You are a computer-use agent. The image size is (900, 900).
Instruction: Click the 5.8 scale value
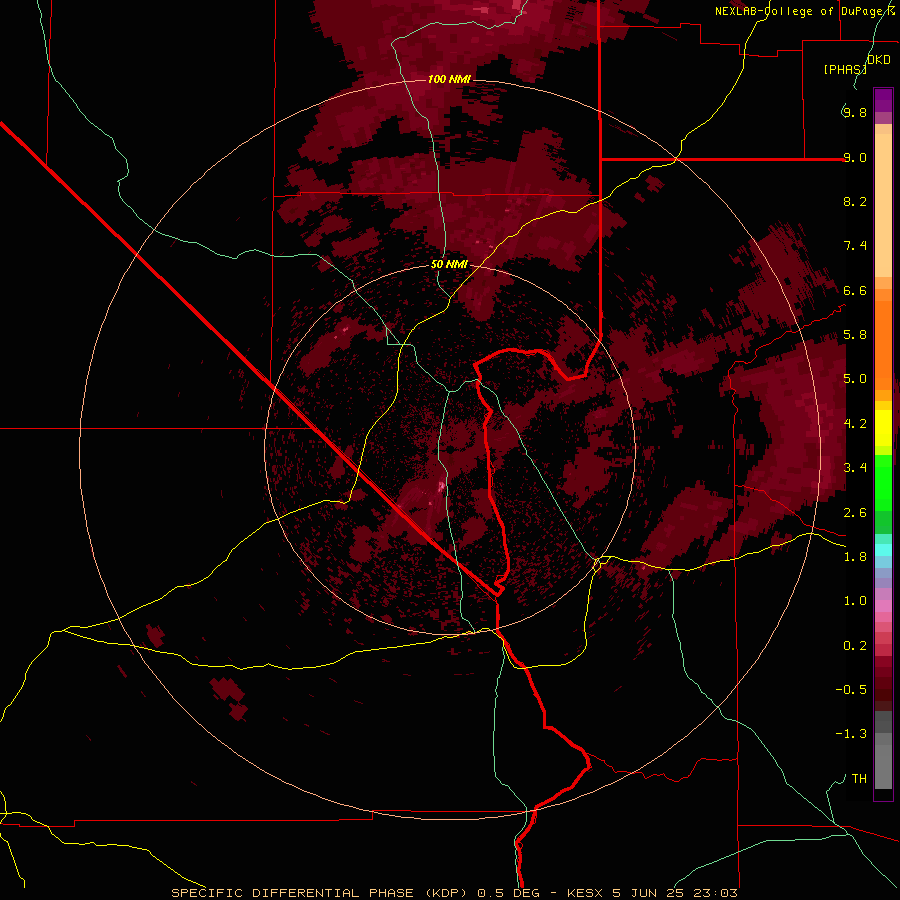855,335
